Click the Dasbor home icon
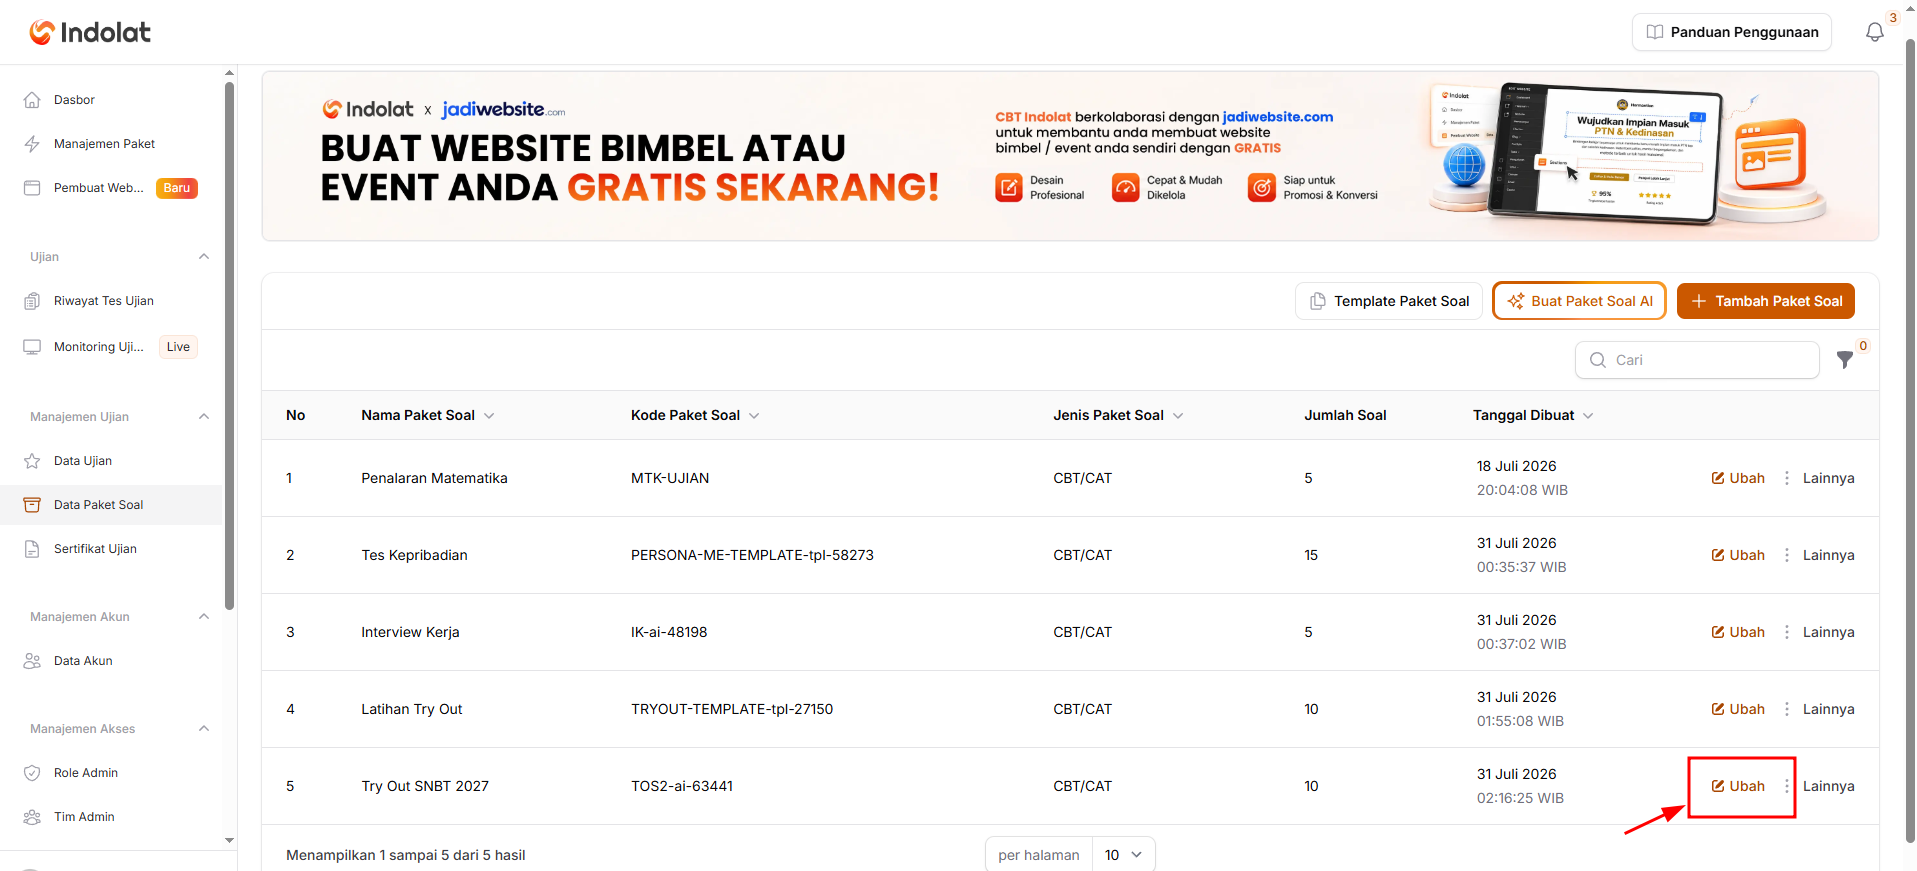Viewport: 1917px width, 871px height. 32,100
